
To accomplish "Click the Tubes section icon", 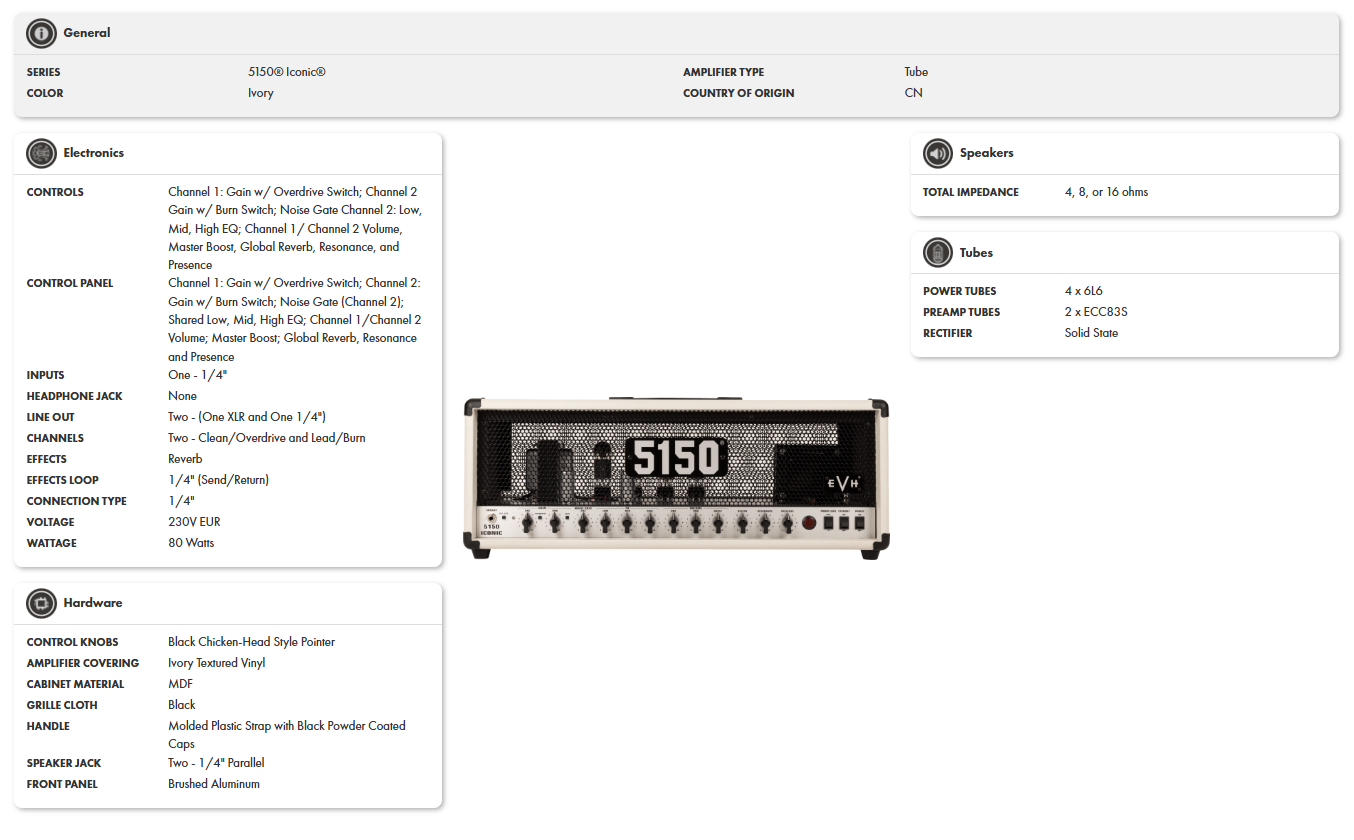I will pos(938,252).
